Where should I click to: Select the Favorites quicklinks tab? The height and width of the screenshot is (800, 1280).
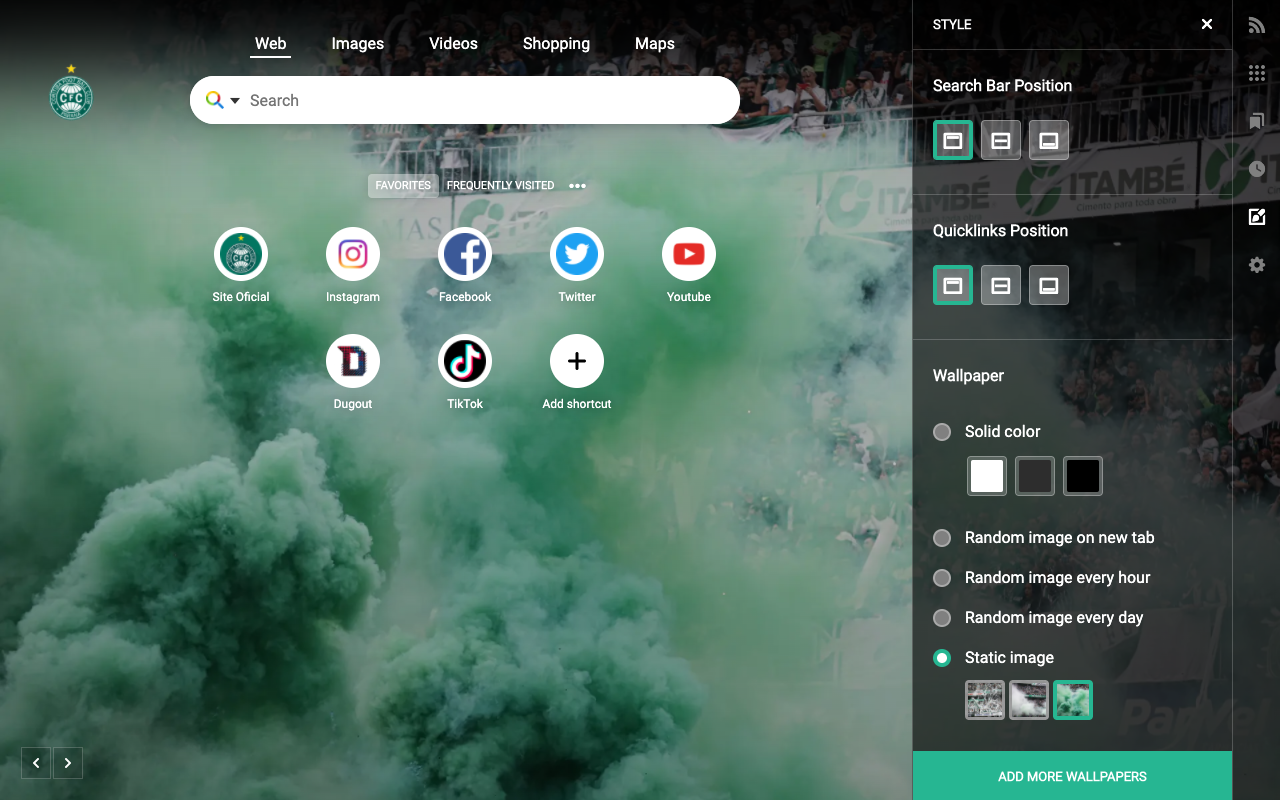[x=403, y=186]
